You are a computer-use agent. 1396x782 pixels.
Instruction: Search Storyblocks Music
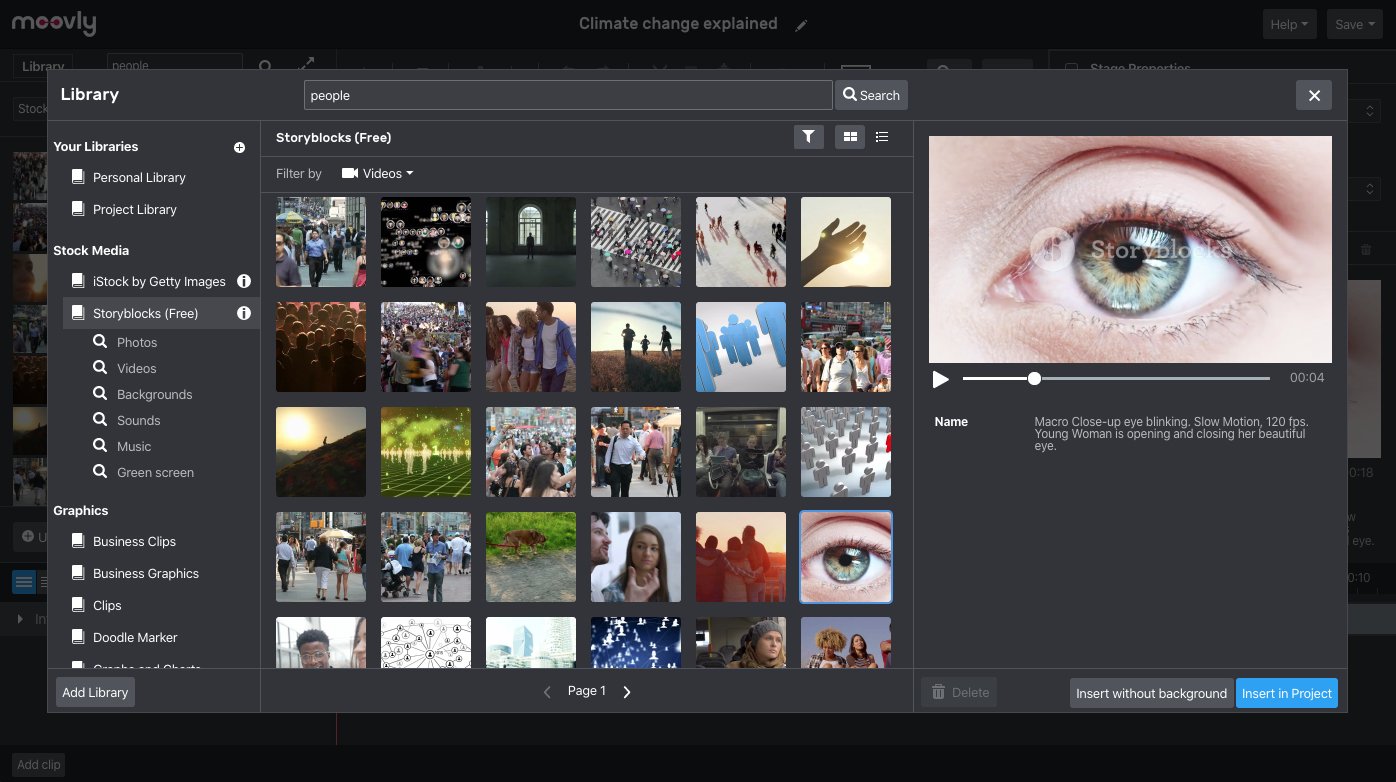[134, 446]
